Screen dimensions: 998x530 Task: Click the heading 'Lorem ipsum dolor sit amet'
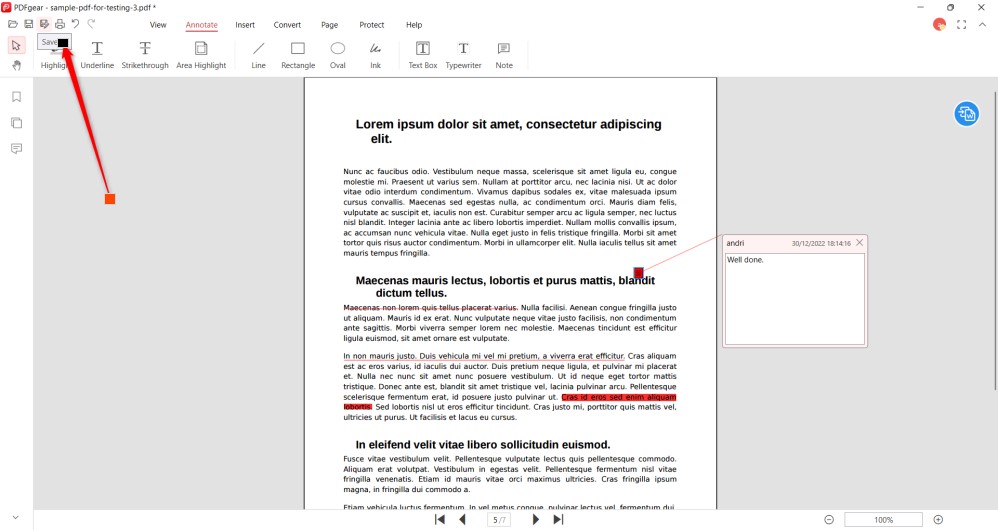[438, 124]
